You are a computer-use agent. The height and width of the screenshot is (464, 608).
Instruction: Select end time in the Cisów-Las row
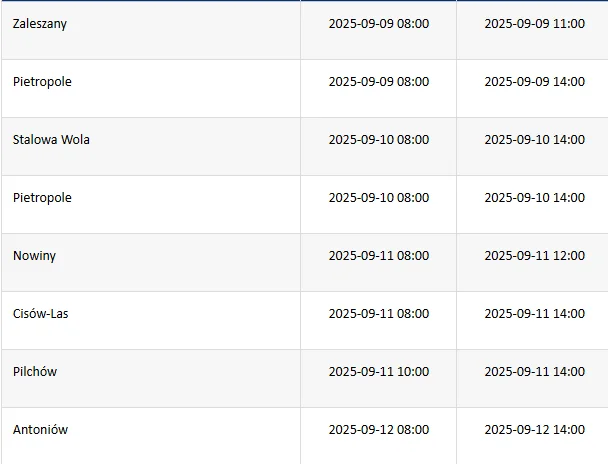tap(534, 314)
